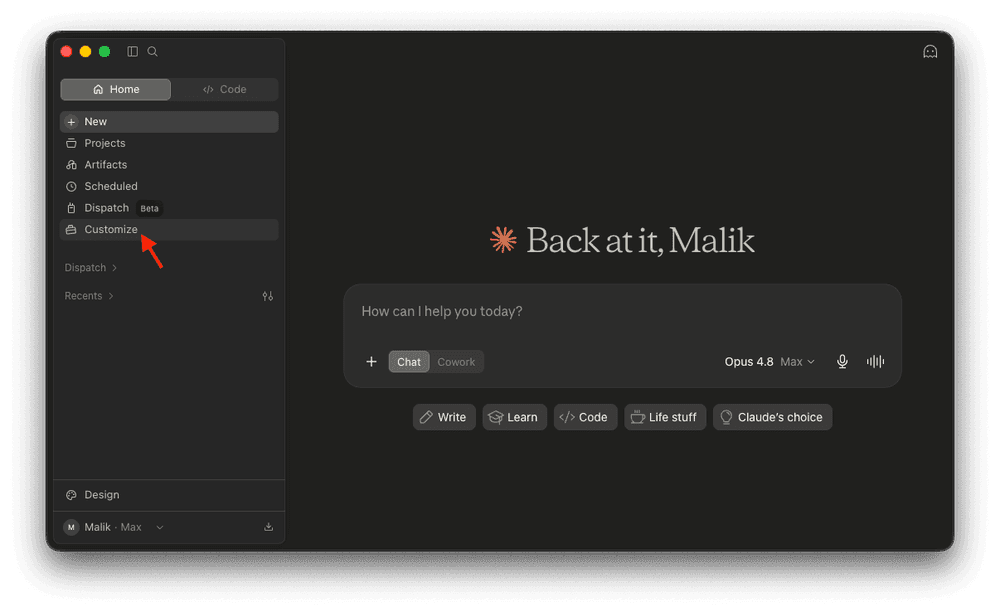Start a New chat in sidebar
Screen dimensions: 1000x612
click(169, 122)
